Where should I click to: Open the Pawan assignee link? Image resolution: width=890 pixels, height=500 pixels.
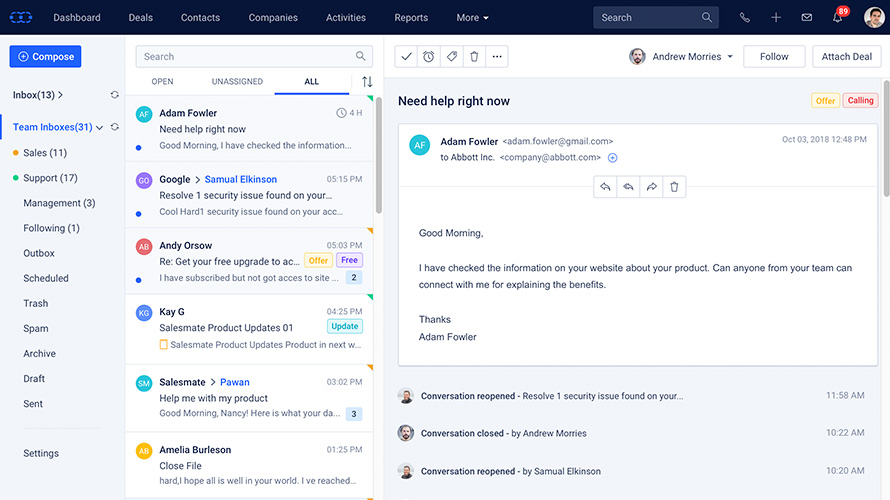(234, 382)
